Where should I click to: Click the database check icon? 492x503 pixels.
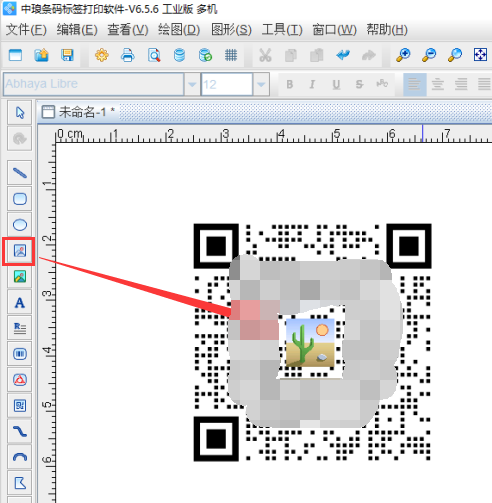pyautogui.click(x=205, y=55)
